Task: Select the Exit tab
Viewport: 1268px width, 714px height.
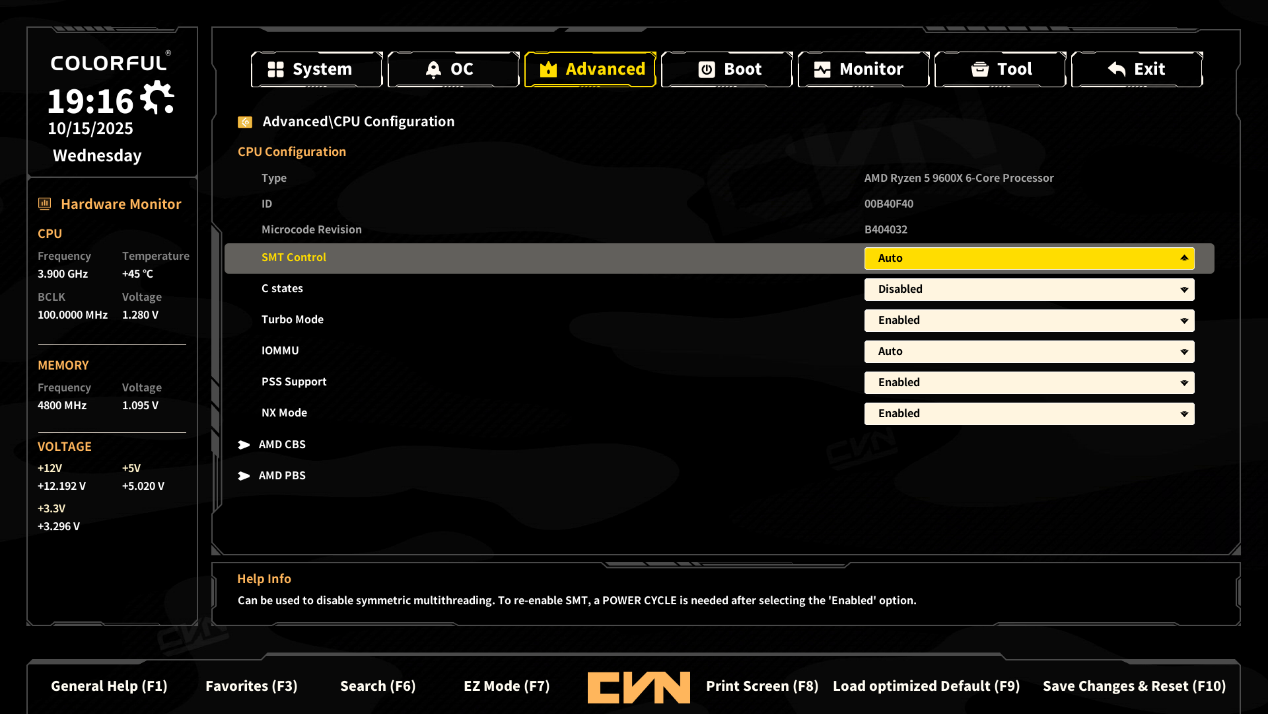Action: click(1137, 69)
